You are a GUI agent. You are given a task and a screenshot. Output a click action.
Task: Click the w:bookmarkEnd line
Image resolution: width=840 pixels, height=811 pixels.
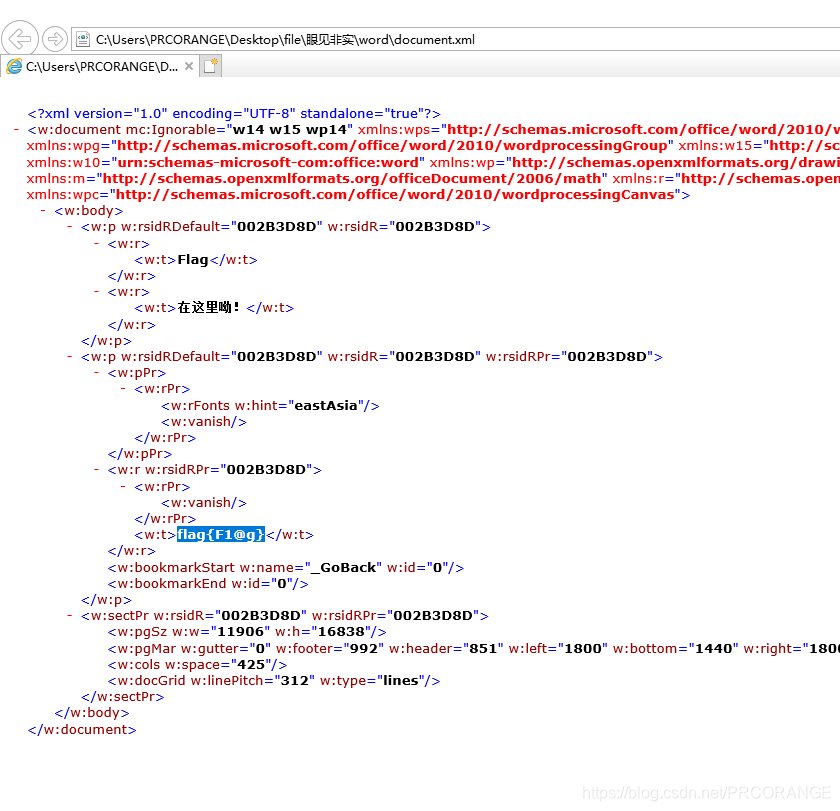(x=208, y=583)
